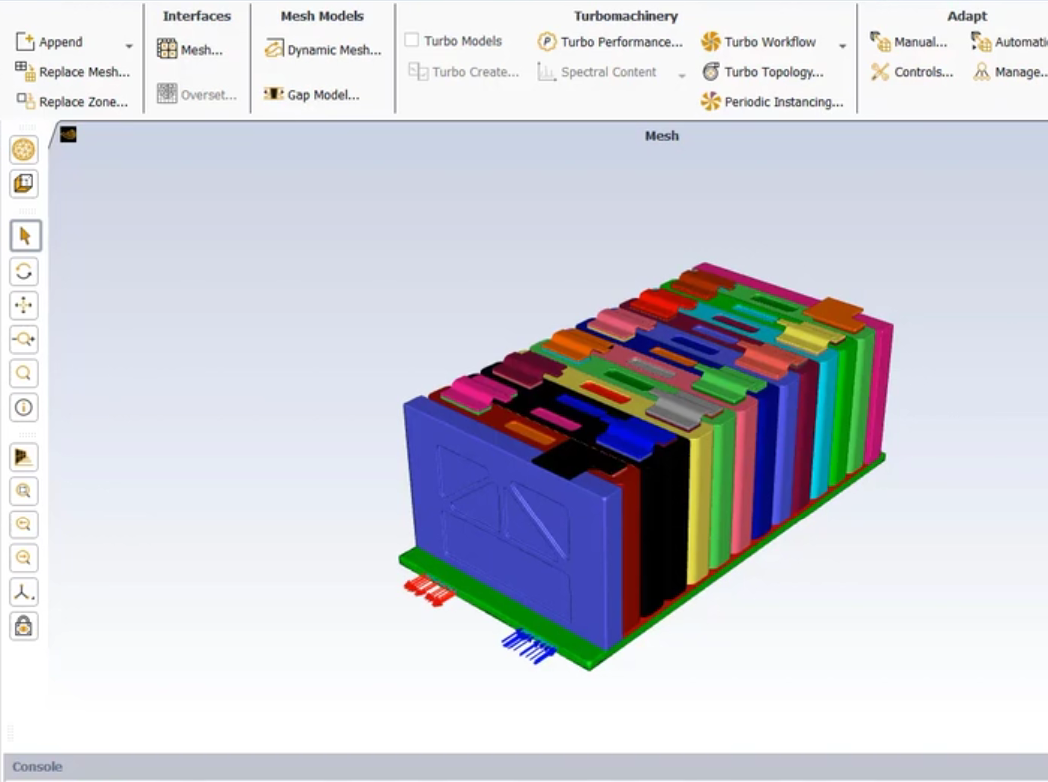1048x782 pixels.
Task: Select the zoom in/out tool
Action: click(24, 340)
